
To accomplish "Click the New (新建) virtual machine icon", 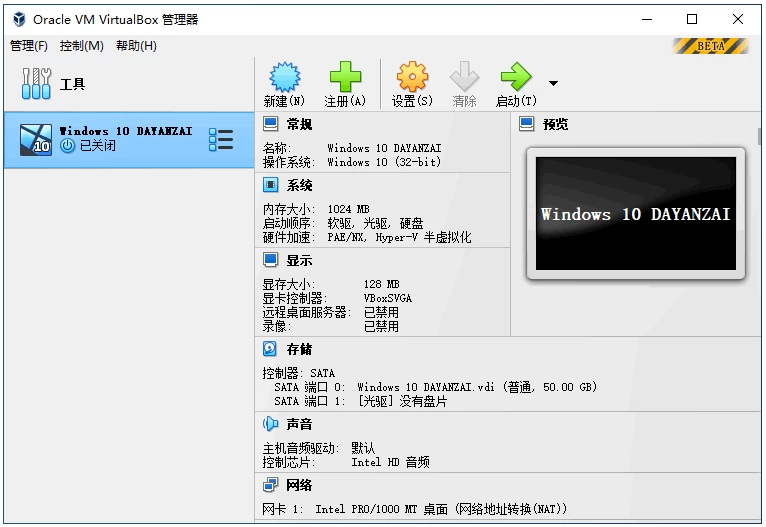I will [284, 78].
